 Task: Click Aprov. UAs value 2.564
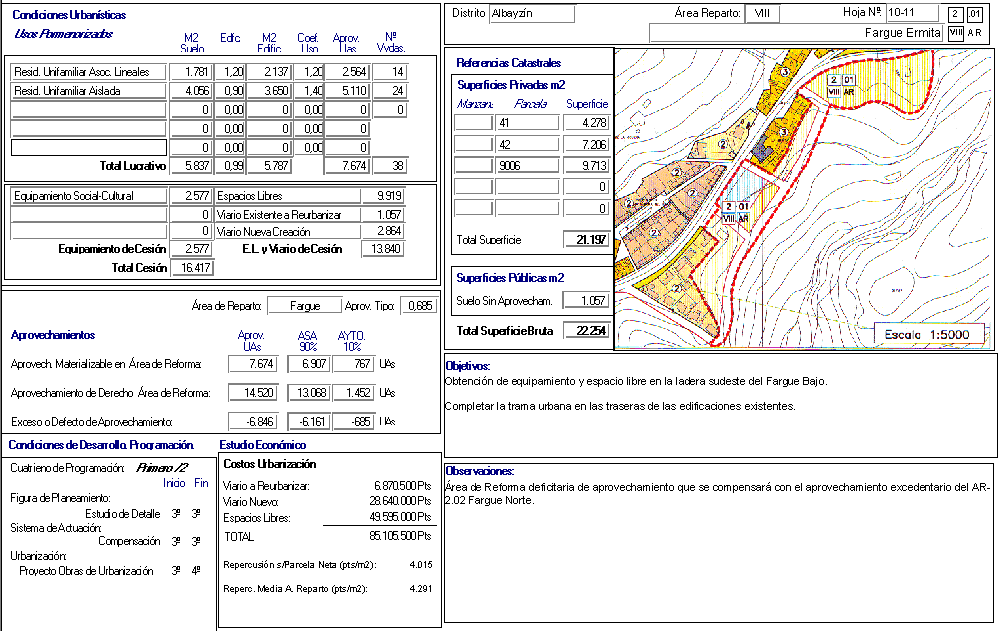point(347,72)
